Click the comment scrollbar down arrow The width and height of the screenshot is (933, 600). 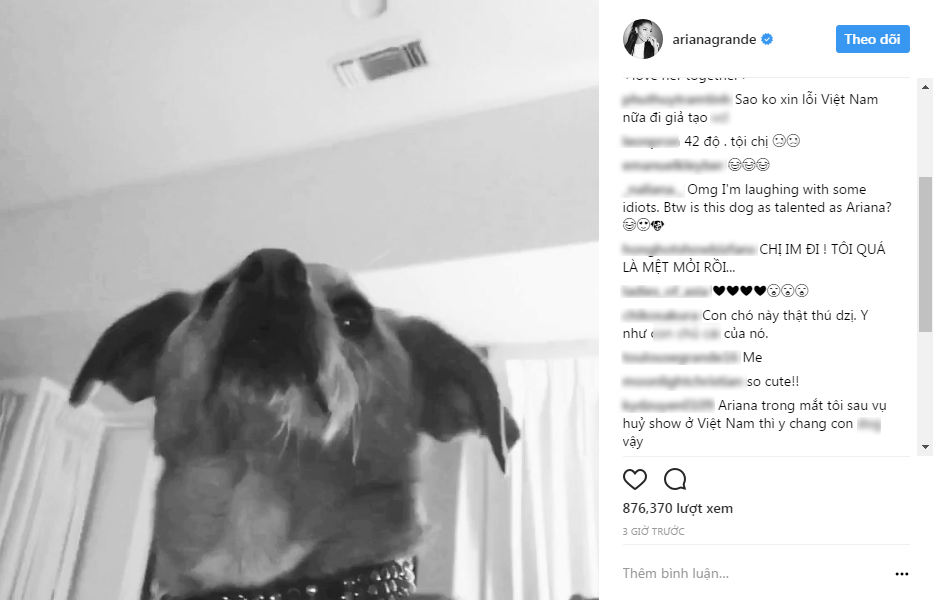tap(925, 446)
